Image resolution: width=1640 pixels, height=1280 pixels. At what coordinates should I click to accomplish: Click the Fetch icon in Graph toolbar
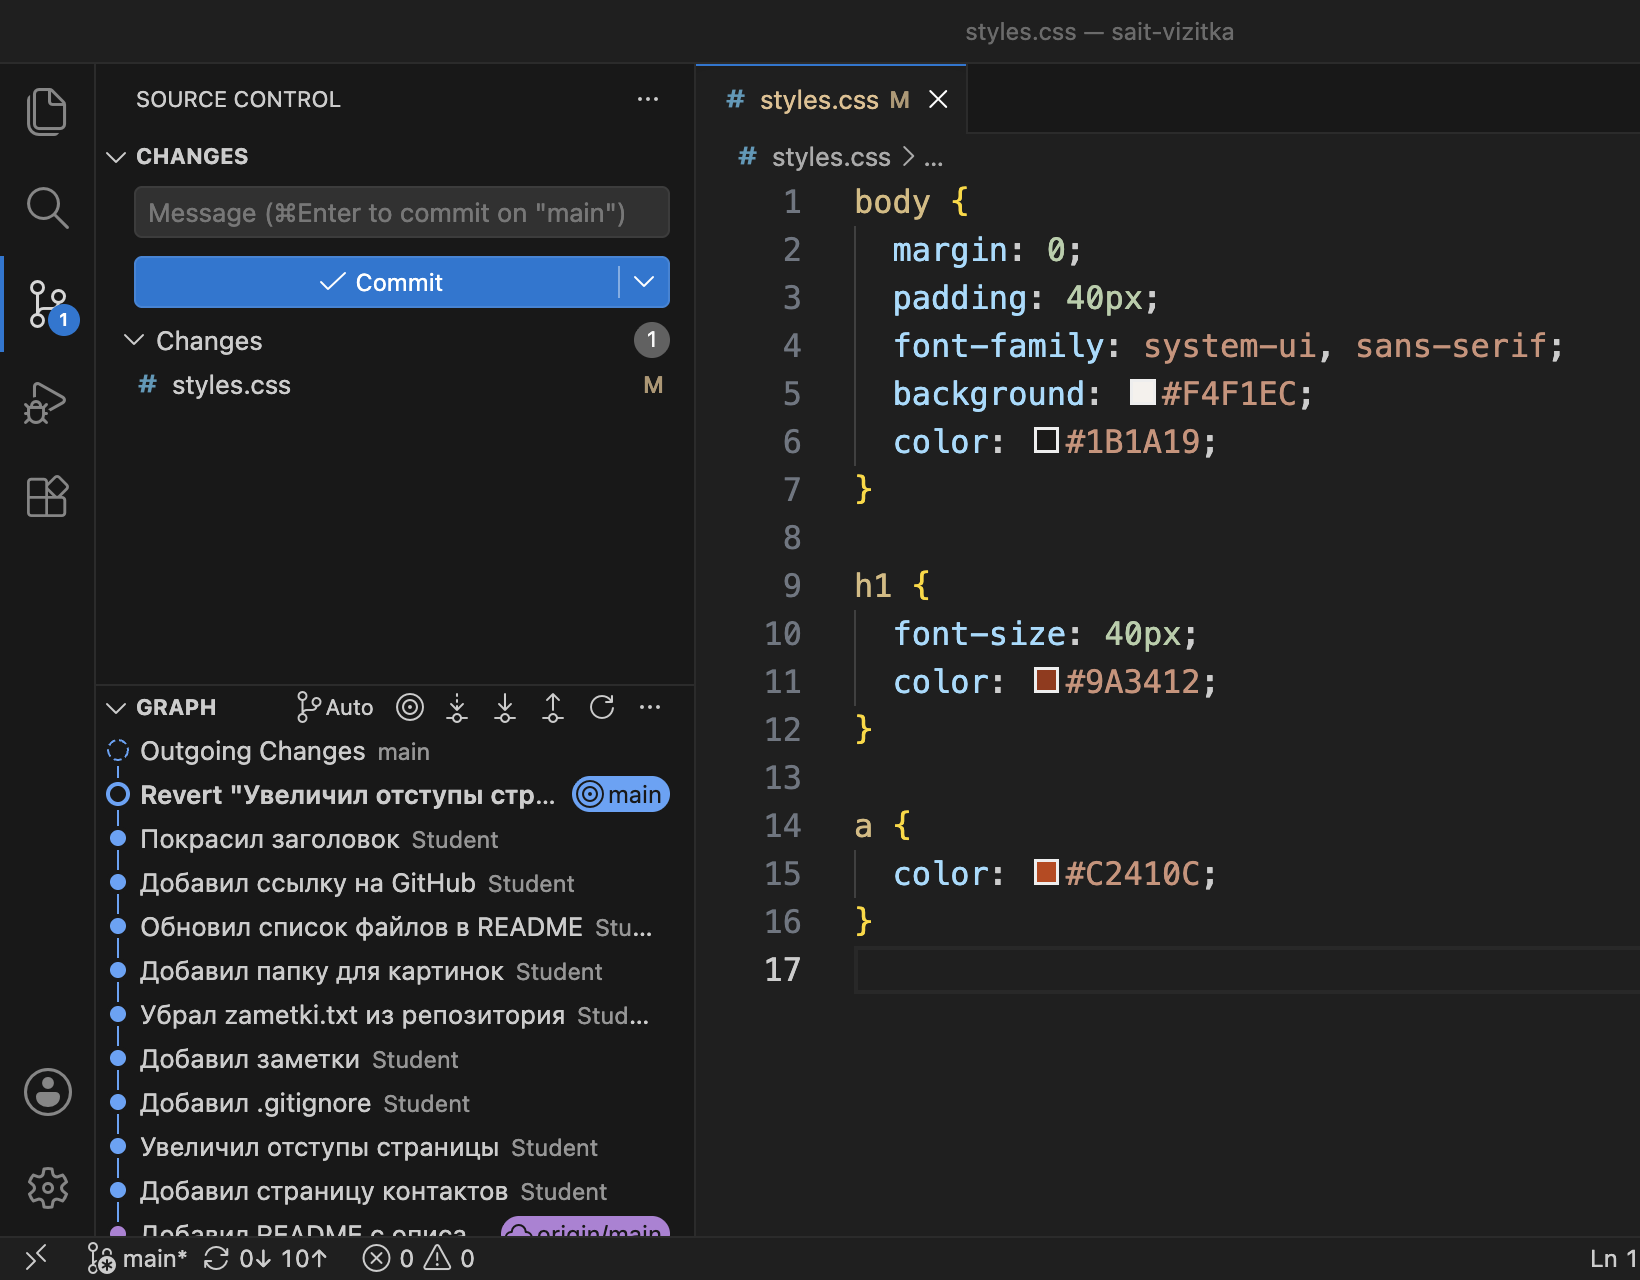[457, 707]
